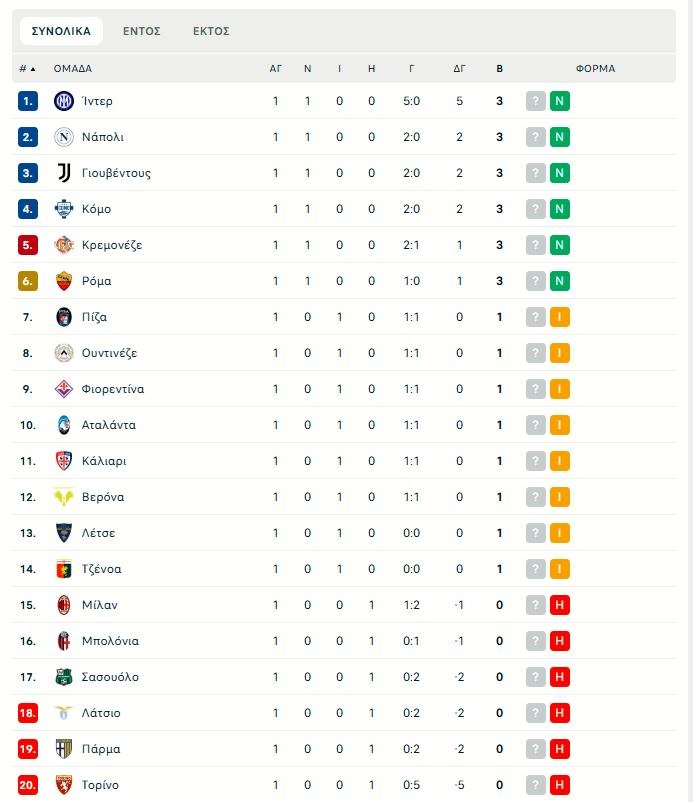
Task: Select the ΣΥΝΟΛΙΚΑ tab
Action: 61,31
